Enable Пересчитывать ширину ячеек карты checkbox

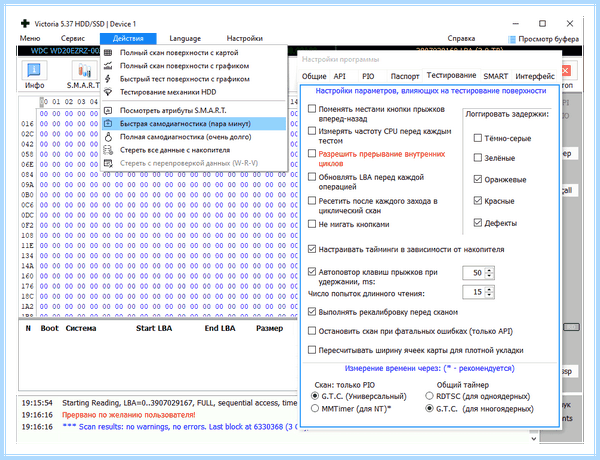pyautogui.click(x=312, y=350)
